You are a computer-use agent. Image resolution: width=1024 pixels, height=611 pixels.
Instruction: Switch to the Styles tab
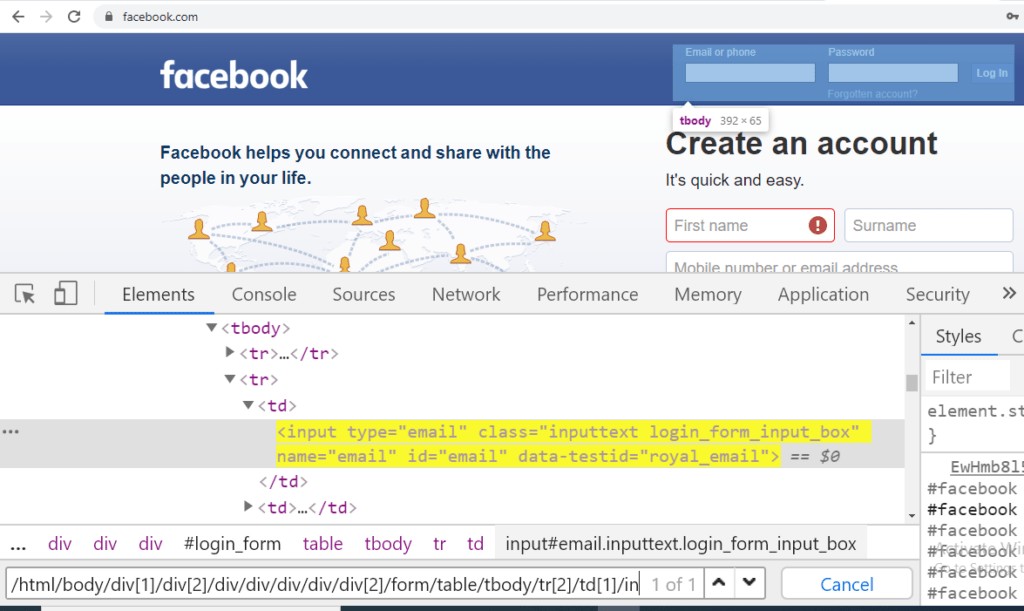(x=958, y=336)
